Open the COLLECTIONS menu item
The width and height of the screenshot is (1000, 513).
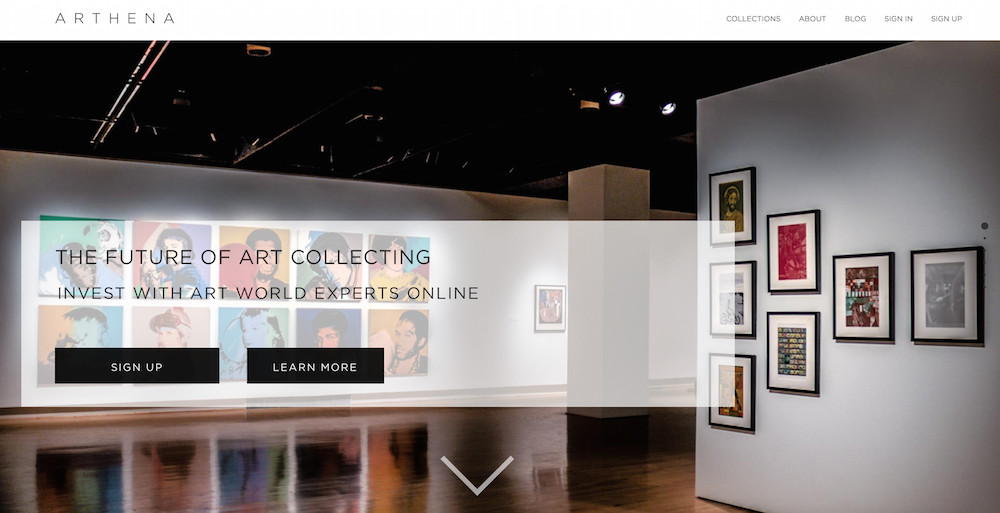(x=753, y=19)
